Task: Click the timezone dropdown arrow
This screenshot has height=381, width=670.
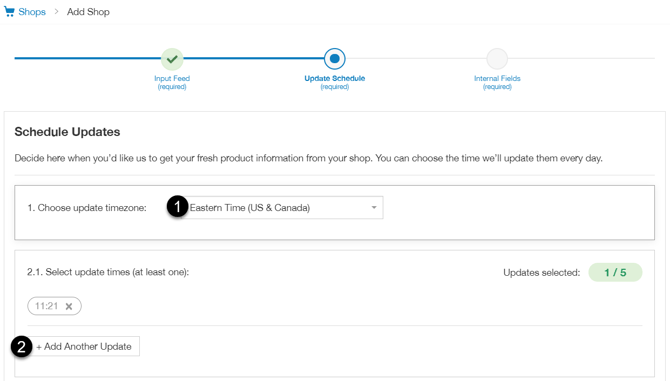Action: (374, 208)
